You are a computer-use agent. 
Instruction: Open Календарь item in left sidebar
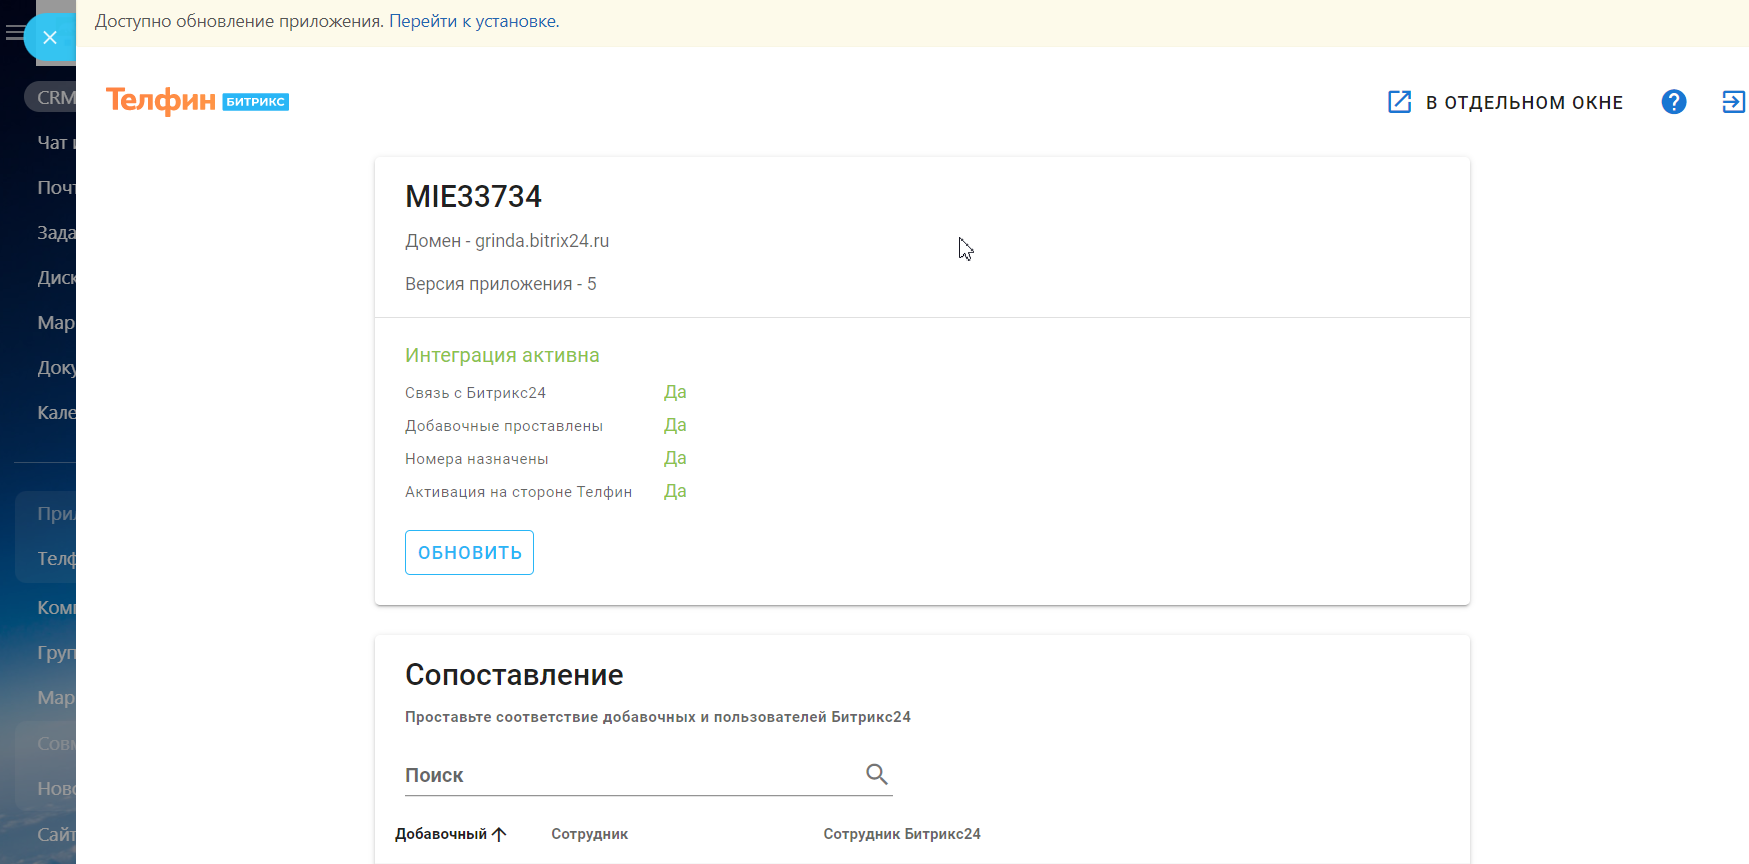55,413
